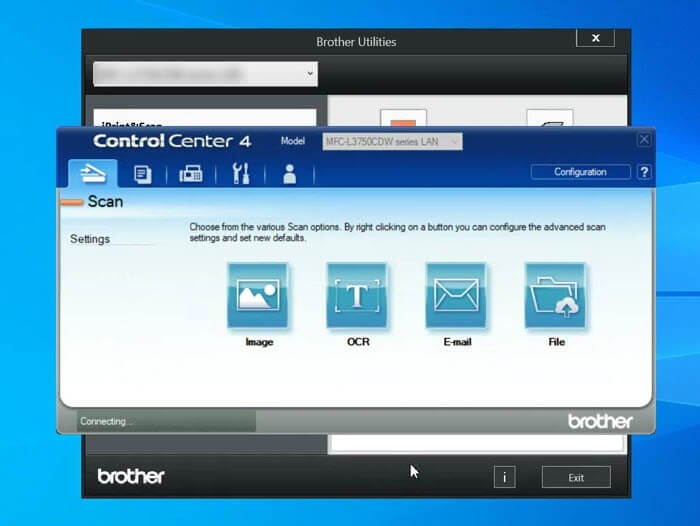This screenshot has height=526, width=700.
Task: Click the File label text
Action: point(556,342)
